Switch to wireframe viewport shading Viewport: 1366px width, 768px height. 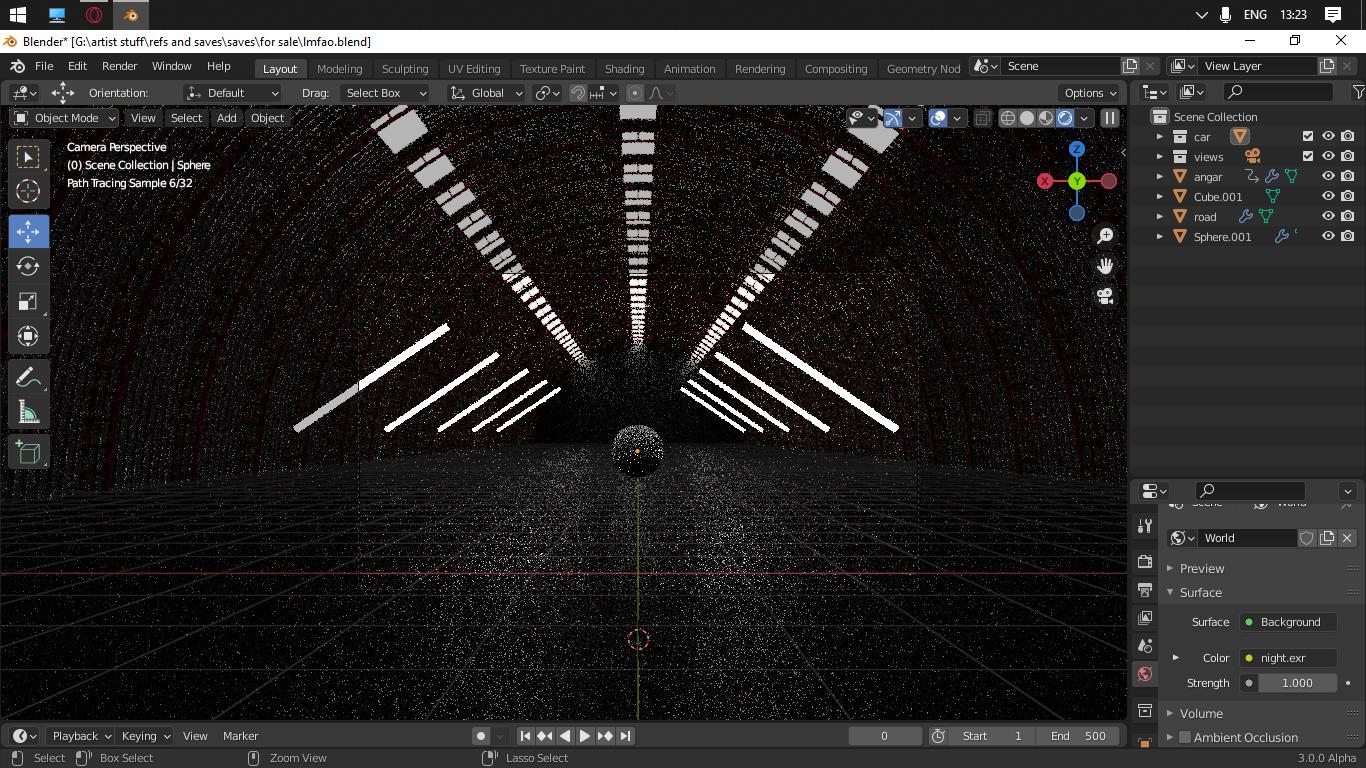[1008, 118]
